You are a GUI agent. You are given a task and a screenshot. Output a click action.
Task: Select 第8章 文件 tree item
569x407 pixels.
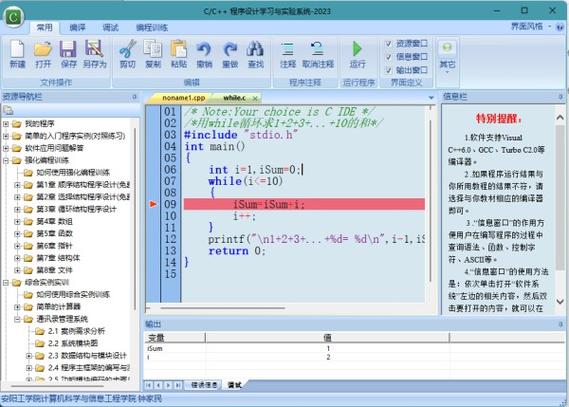pos(54,270)
